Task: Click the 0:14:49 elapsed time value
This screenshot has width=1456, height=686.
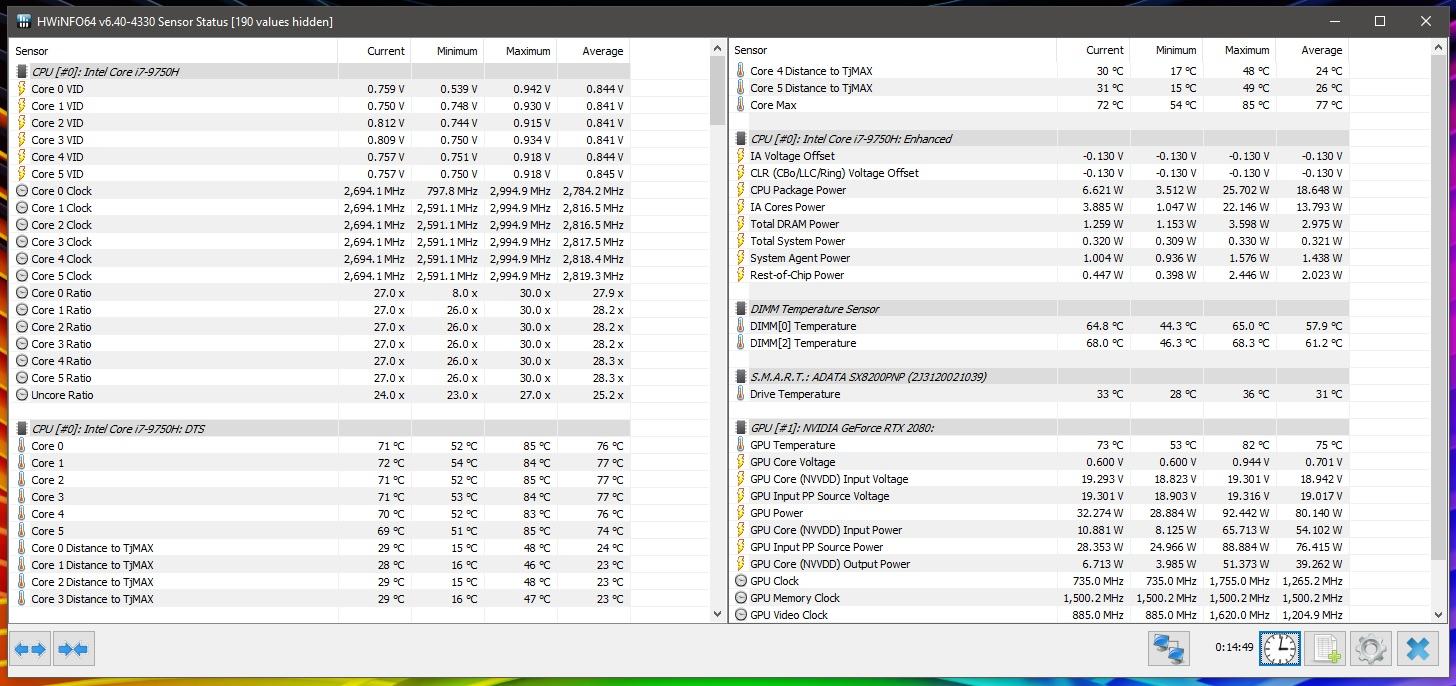Action: pos(1234,647)
